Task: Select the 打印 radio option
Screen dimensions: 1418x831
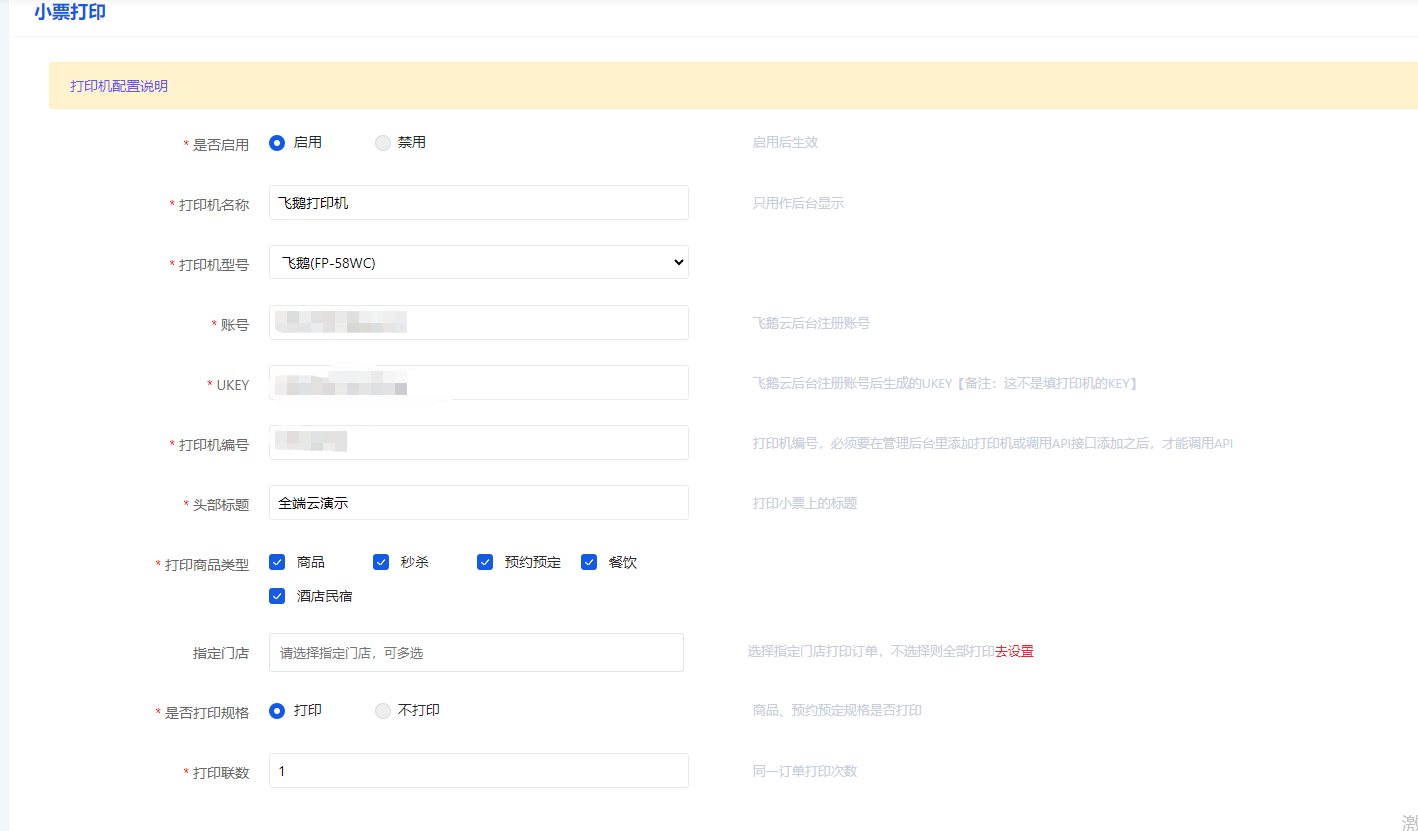Action: pos(278,711)
